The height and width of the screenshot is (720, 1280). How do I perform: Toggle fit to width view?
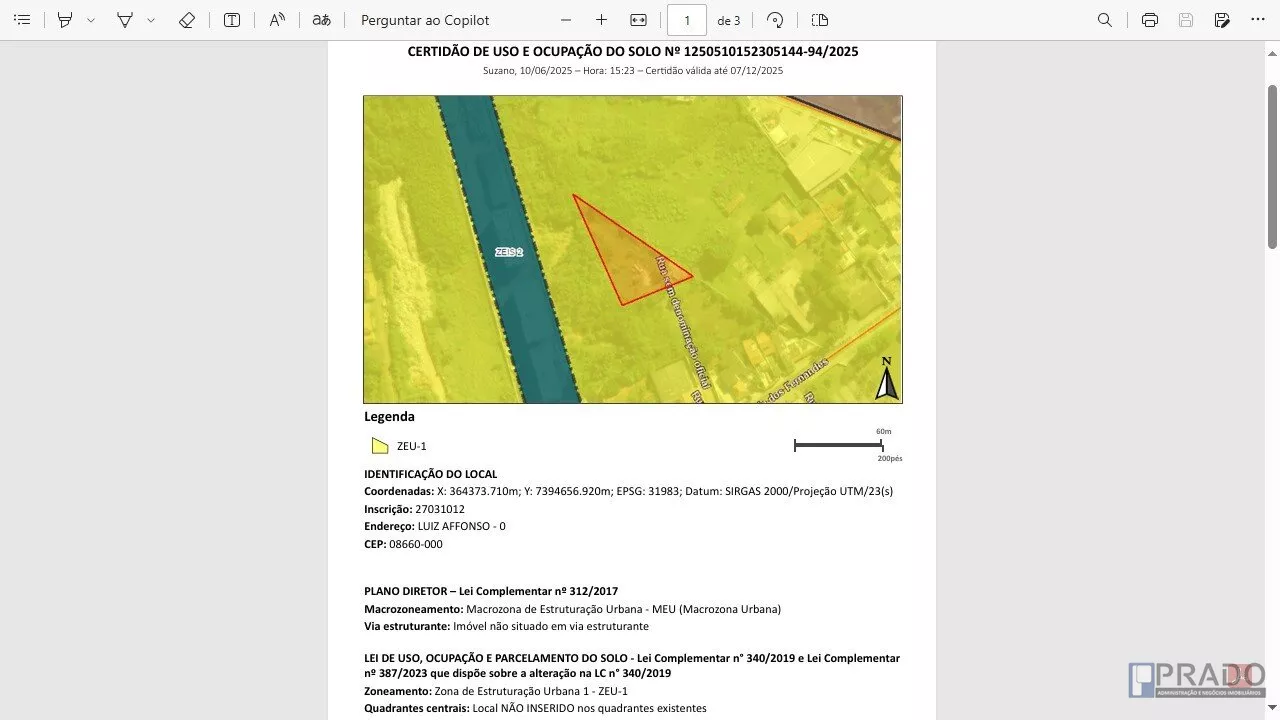coord(638,20)
